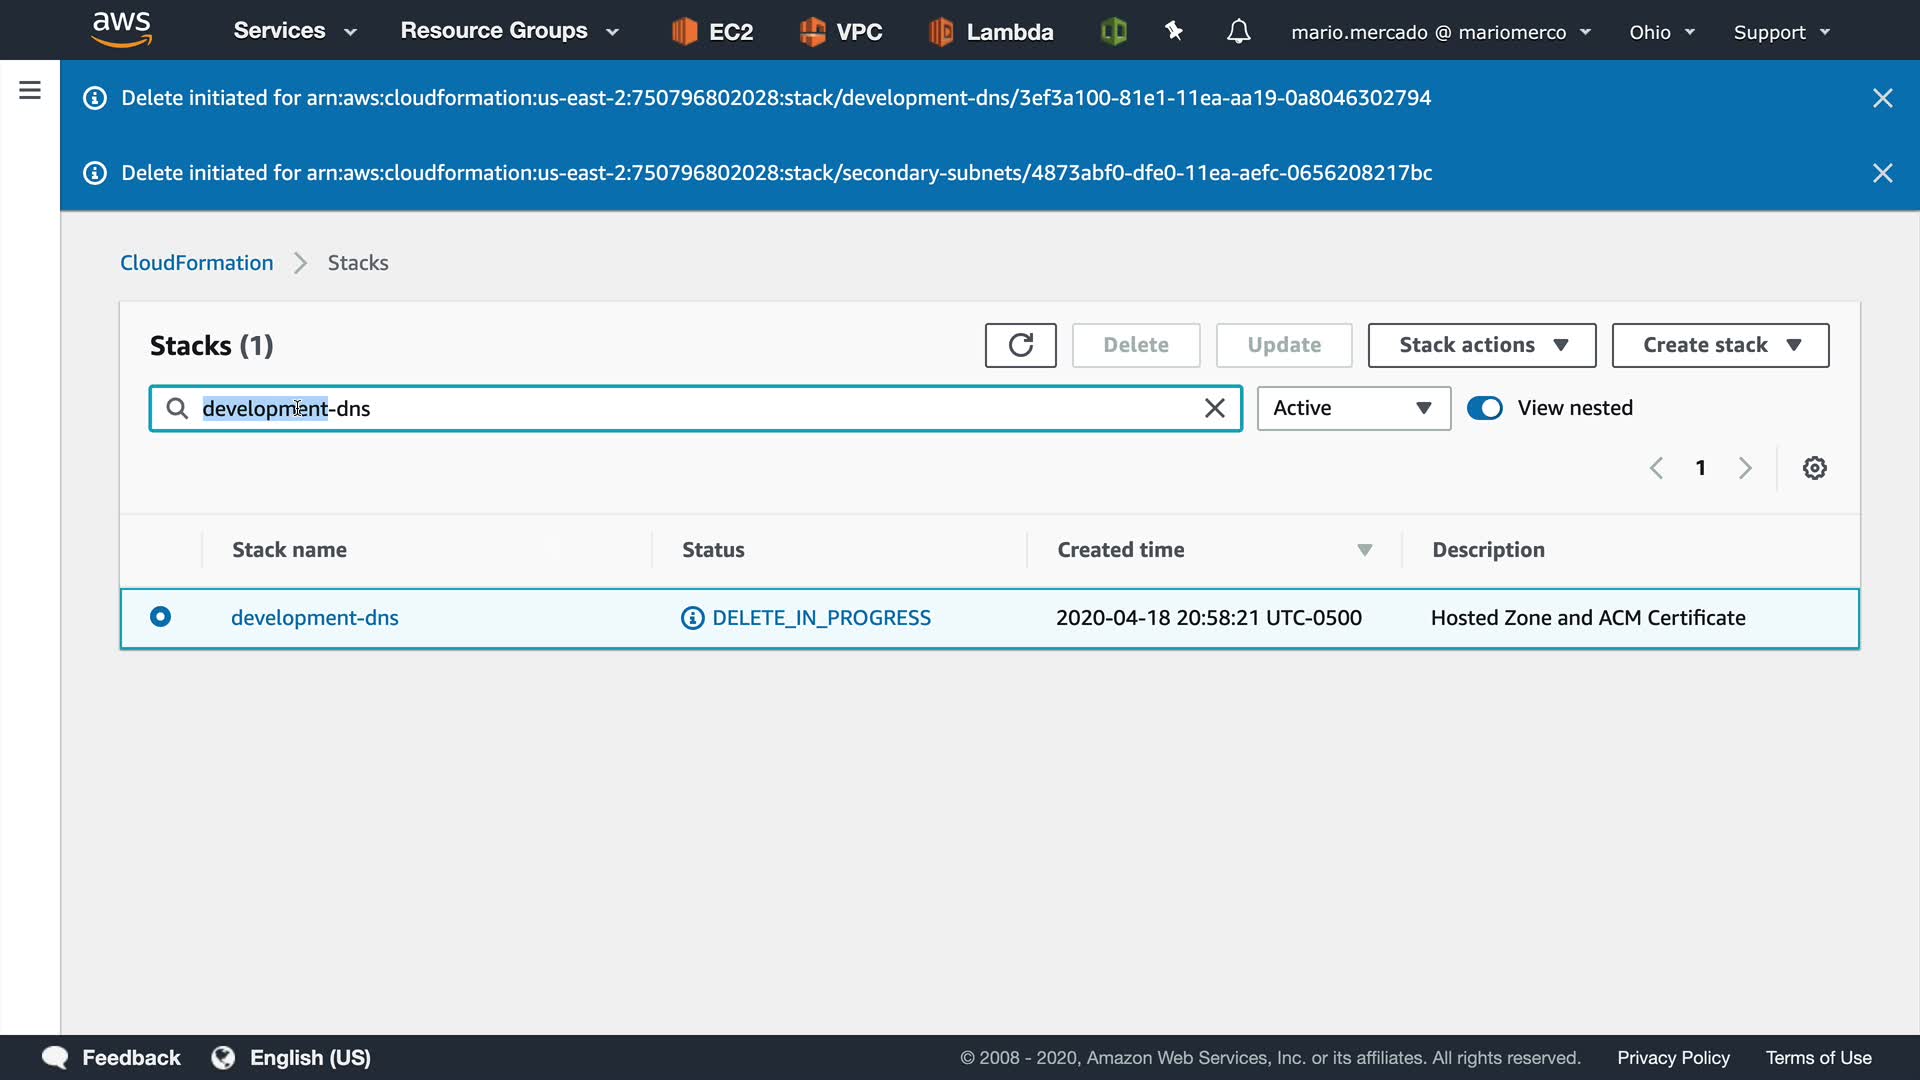Open the Ohio region menu
1920x1080 pixels.
click(x=1661, y=32)
